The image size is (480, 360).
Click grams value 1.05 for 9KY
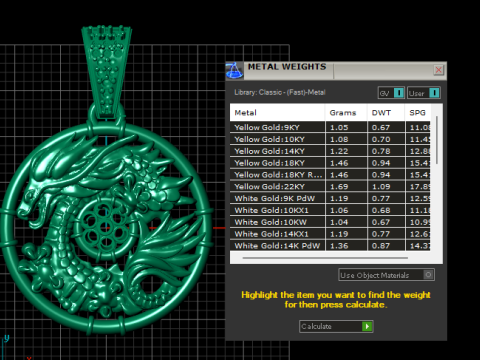coord(339,127)
